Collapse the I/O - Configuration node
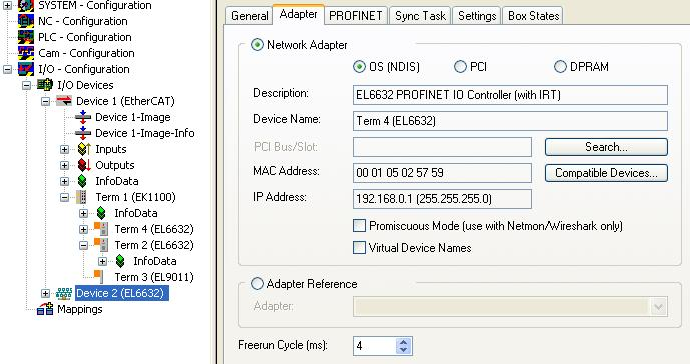Image resolution: width=690 pixels, height=364 pixels. [7, 69]
